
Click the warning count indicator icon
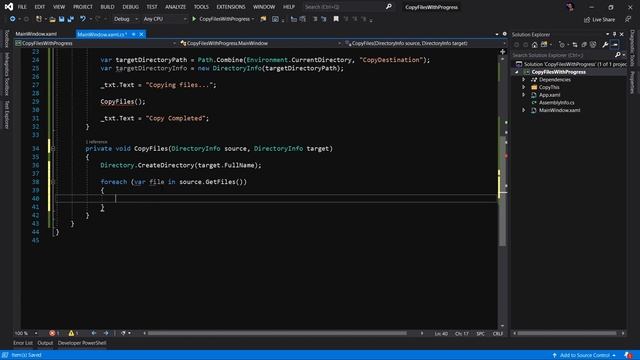point(71,333)
